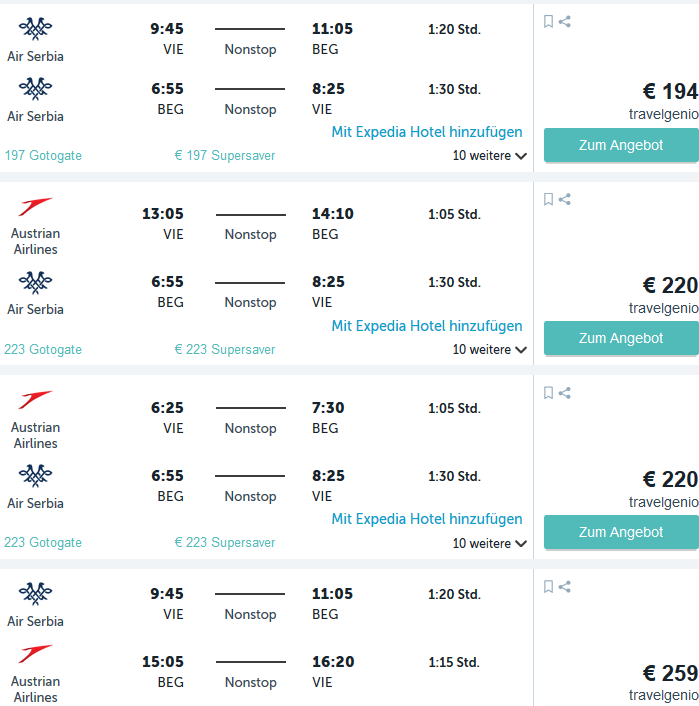Expand 10 weitere for the 13:05 flight
The image size is (699, 706).
[490, 349]
